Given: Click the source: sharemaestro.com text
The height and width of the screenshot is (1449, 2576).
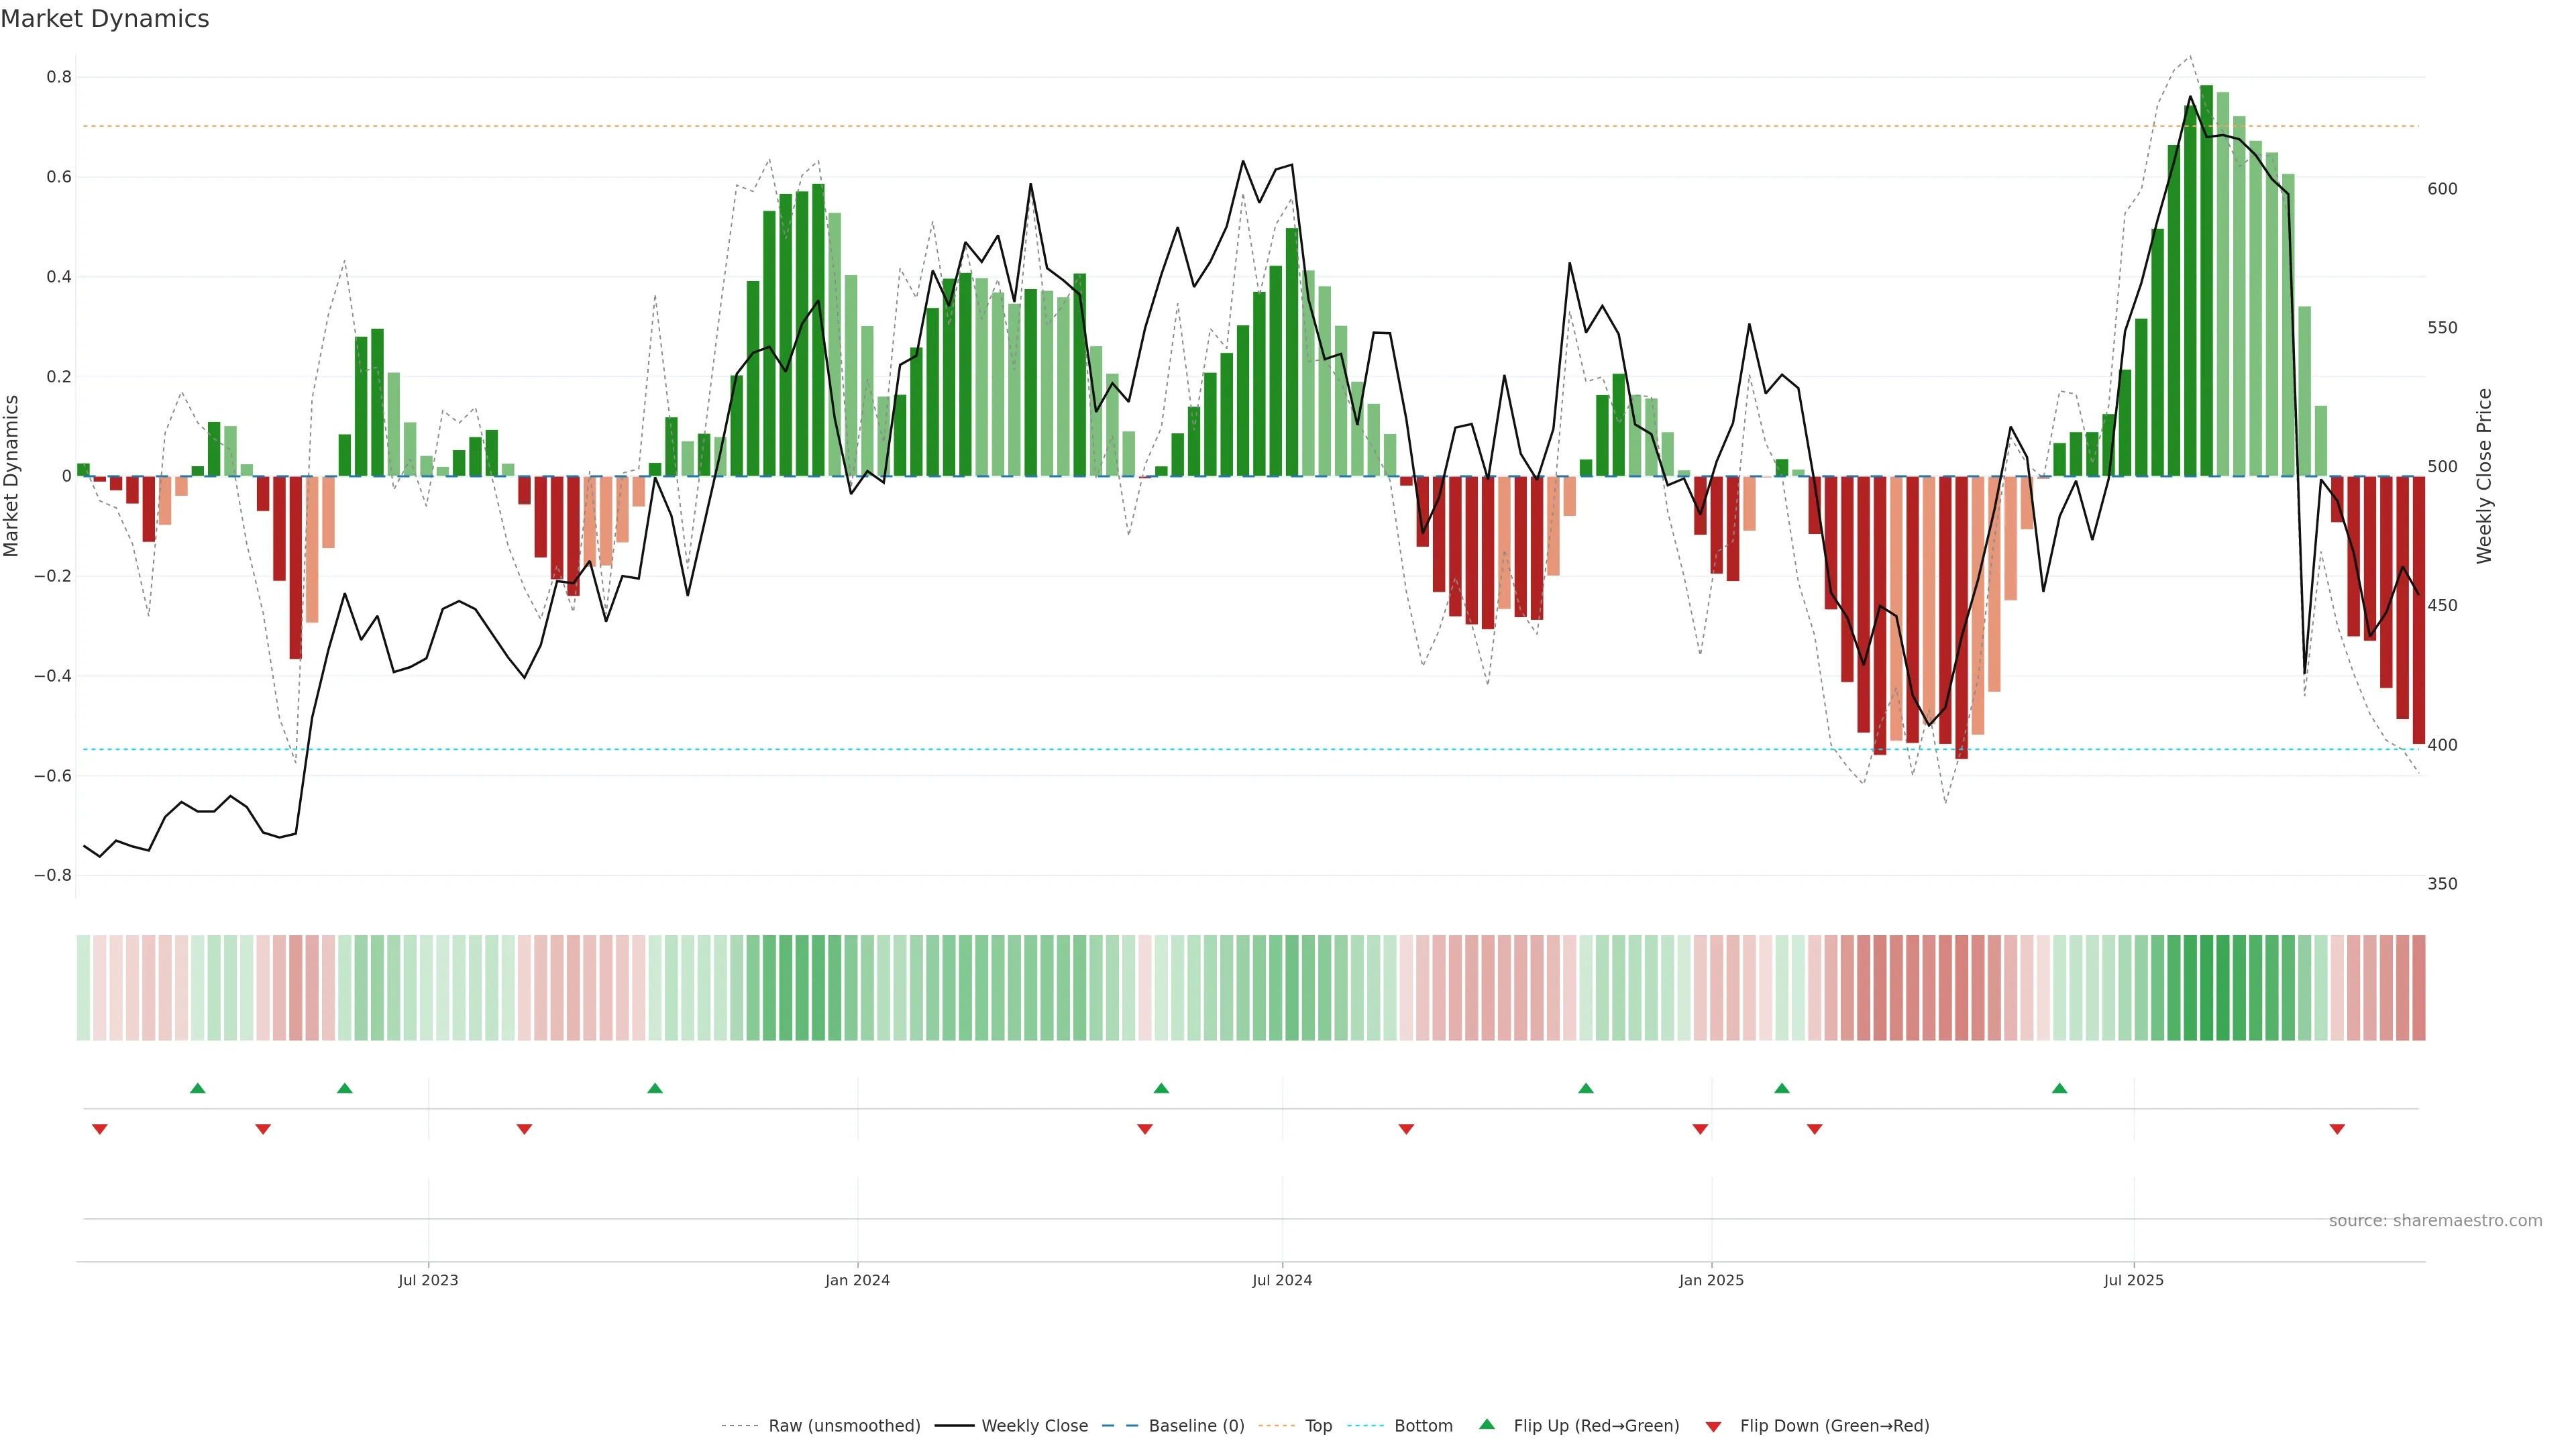Looking at the screenshot, I should coord(2435,1221).
